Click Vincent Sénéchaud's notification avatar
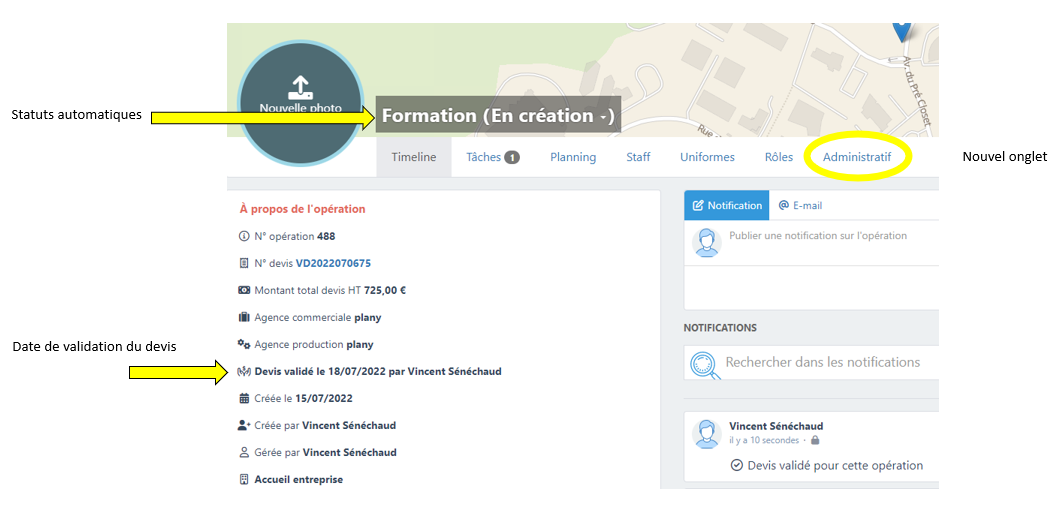The height and width of the screenshot is (510, 1061). (x=707, y=433)
